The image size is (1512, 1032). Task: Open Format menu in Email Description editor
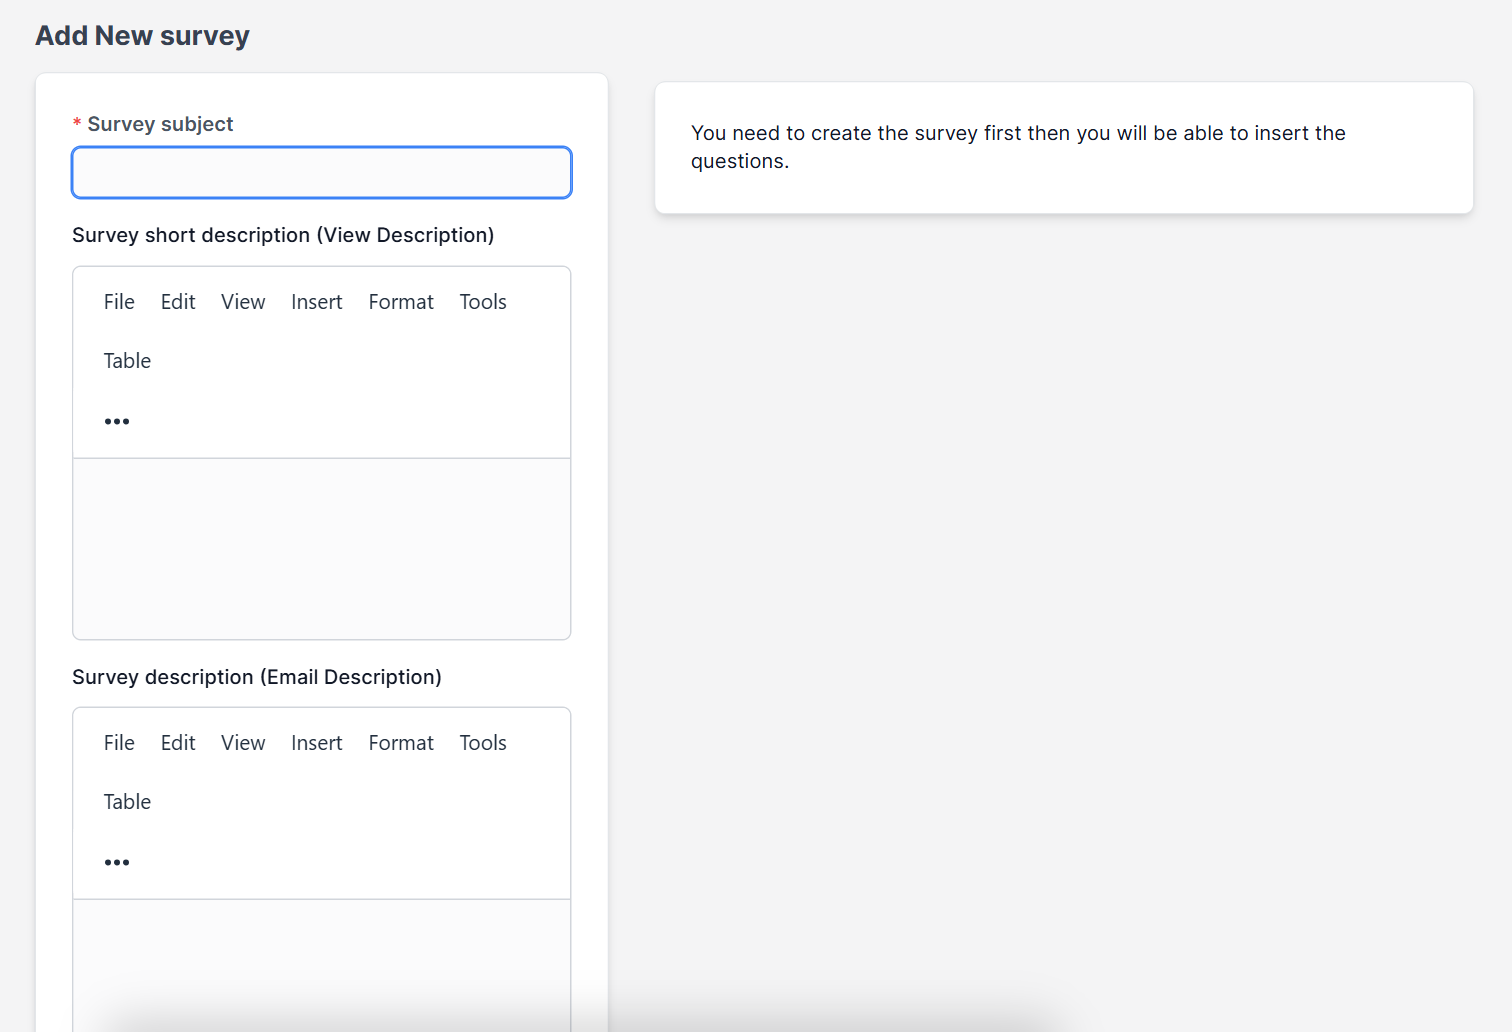coord(401,743)
